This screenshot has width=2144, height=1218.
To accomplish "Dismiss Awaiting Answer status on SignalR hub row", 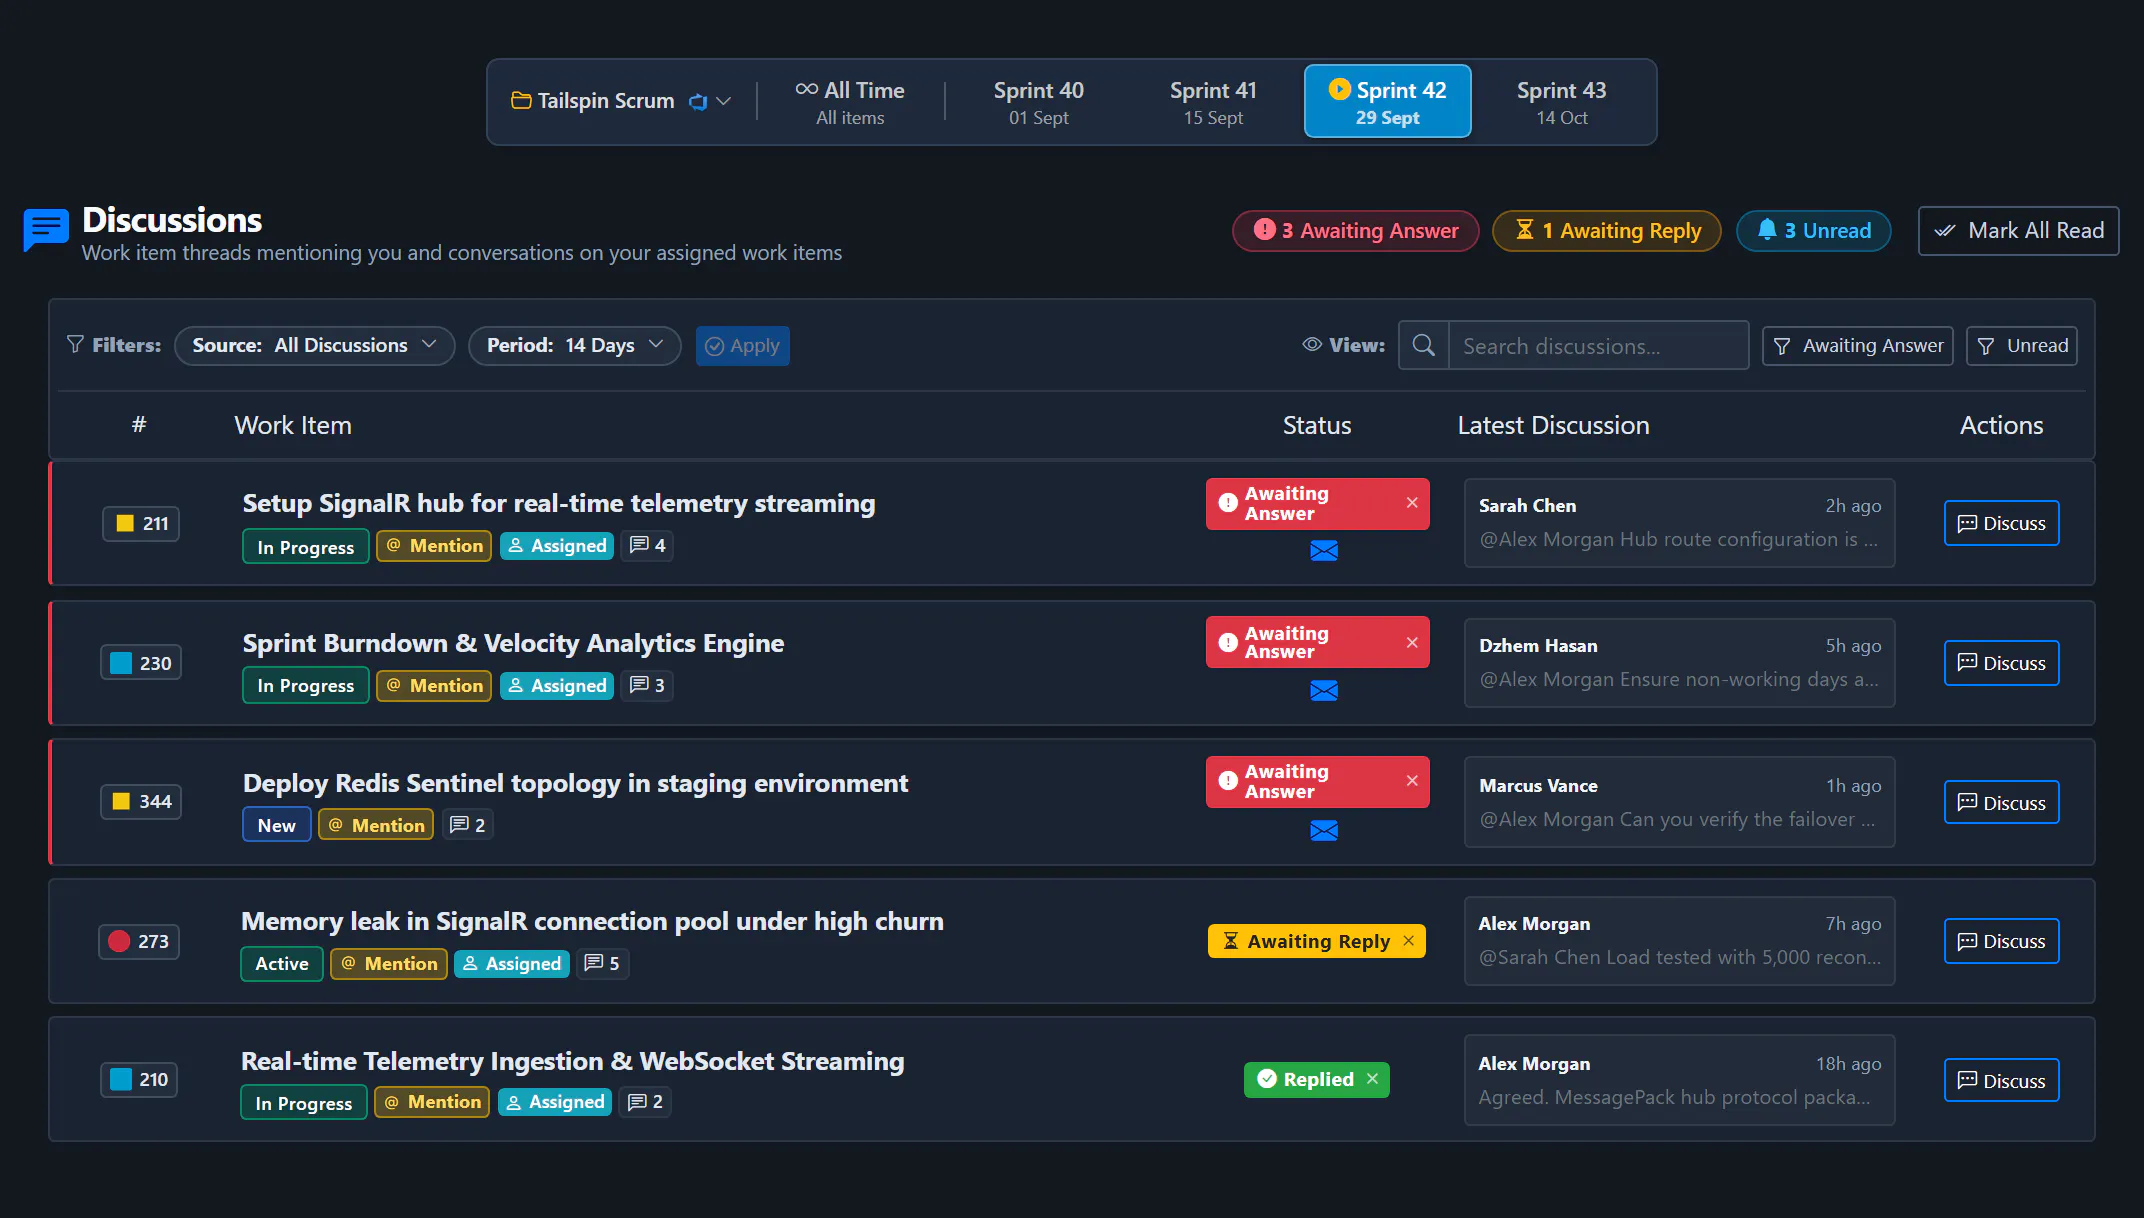I will [1412, 503].
